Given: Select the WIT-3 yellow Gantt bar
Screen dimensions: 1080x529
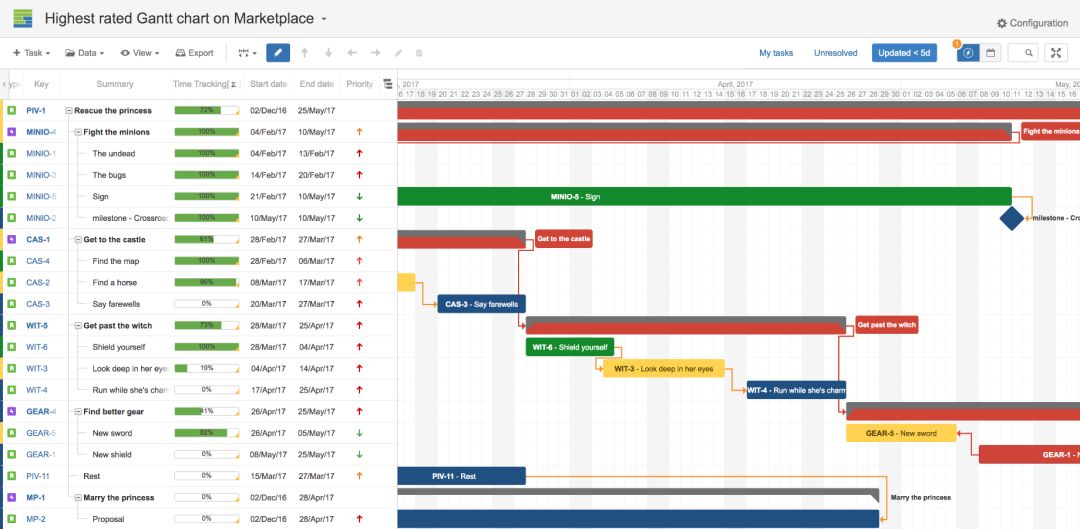Looking at the screenshot, I should (x=664, y=369).
